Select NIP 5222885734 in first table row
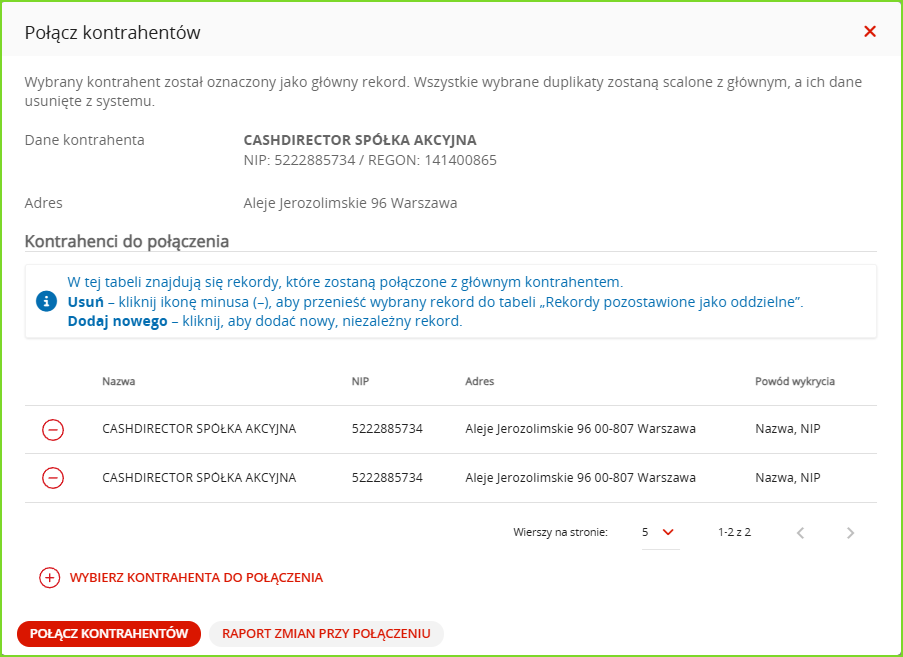Screen dimensions: 903x657 387,429
